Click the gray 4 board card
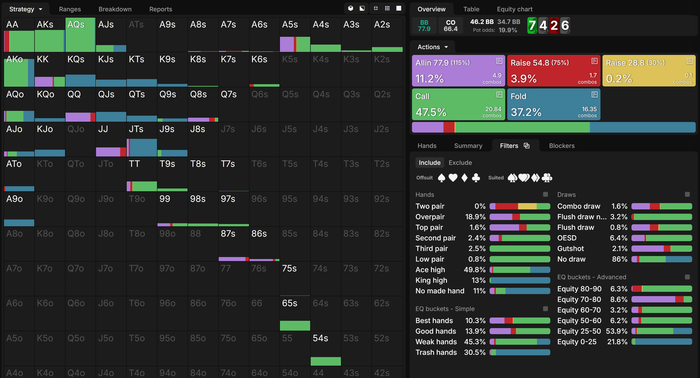 click(x=543, y=26)
